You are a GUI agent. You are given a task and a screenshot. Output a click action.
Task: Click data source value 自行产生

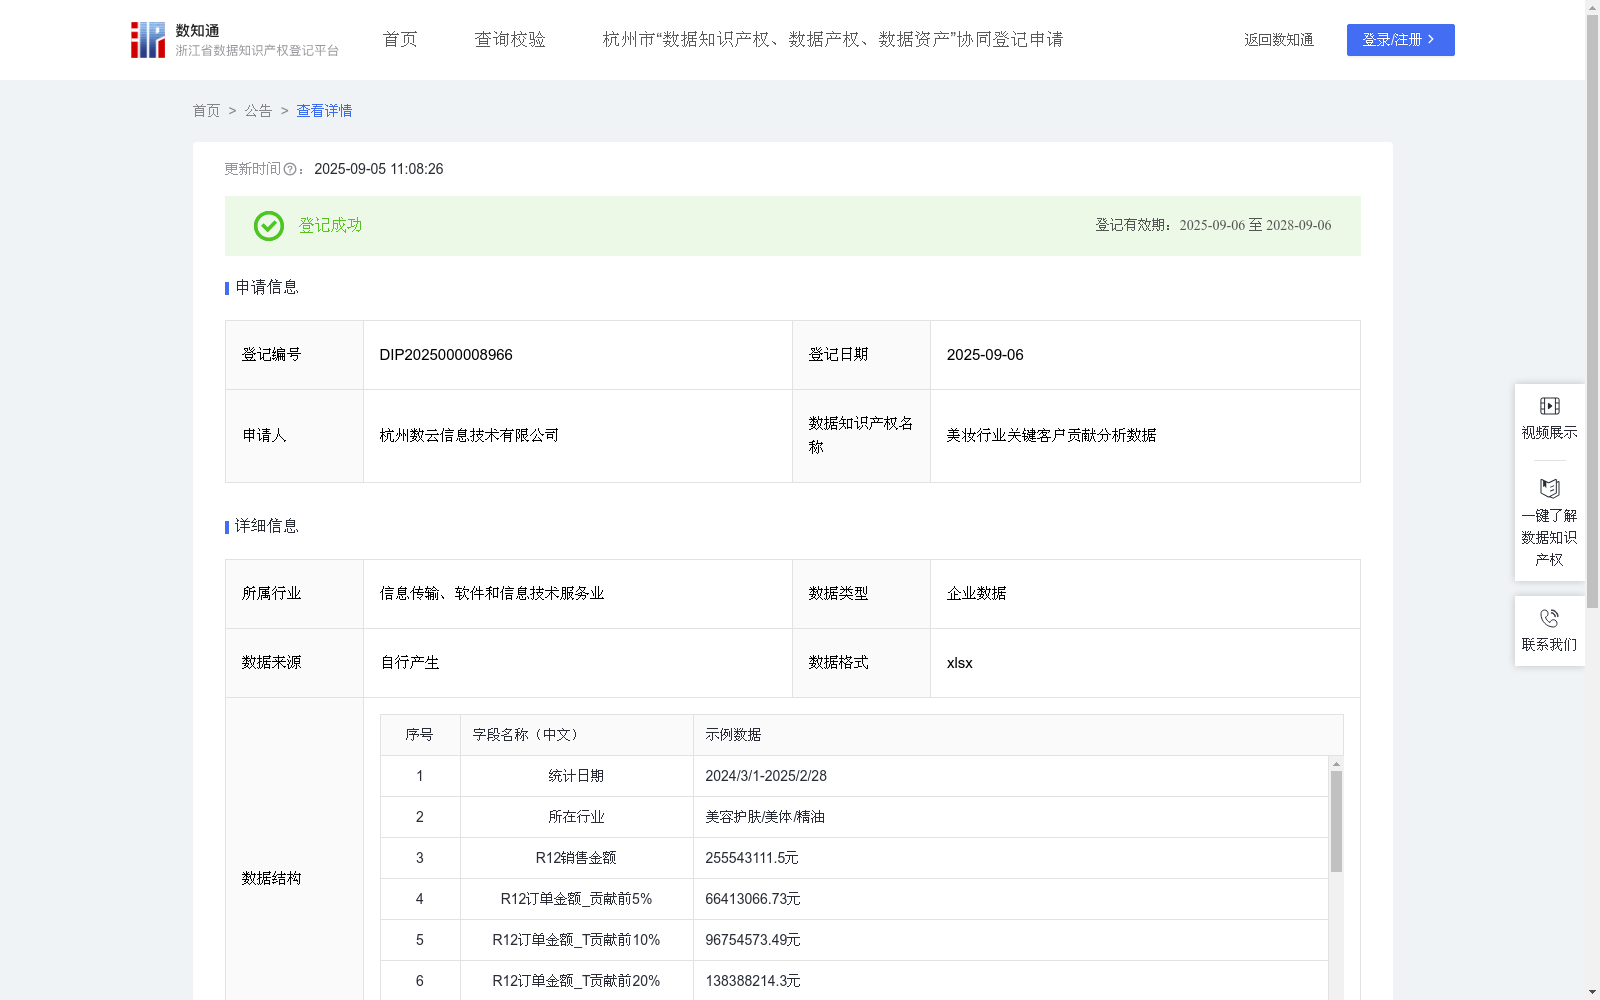(409, 663)
